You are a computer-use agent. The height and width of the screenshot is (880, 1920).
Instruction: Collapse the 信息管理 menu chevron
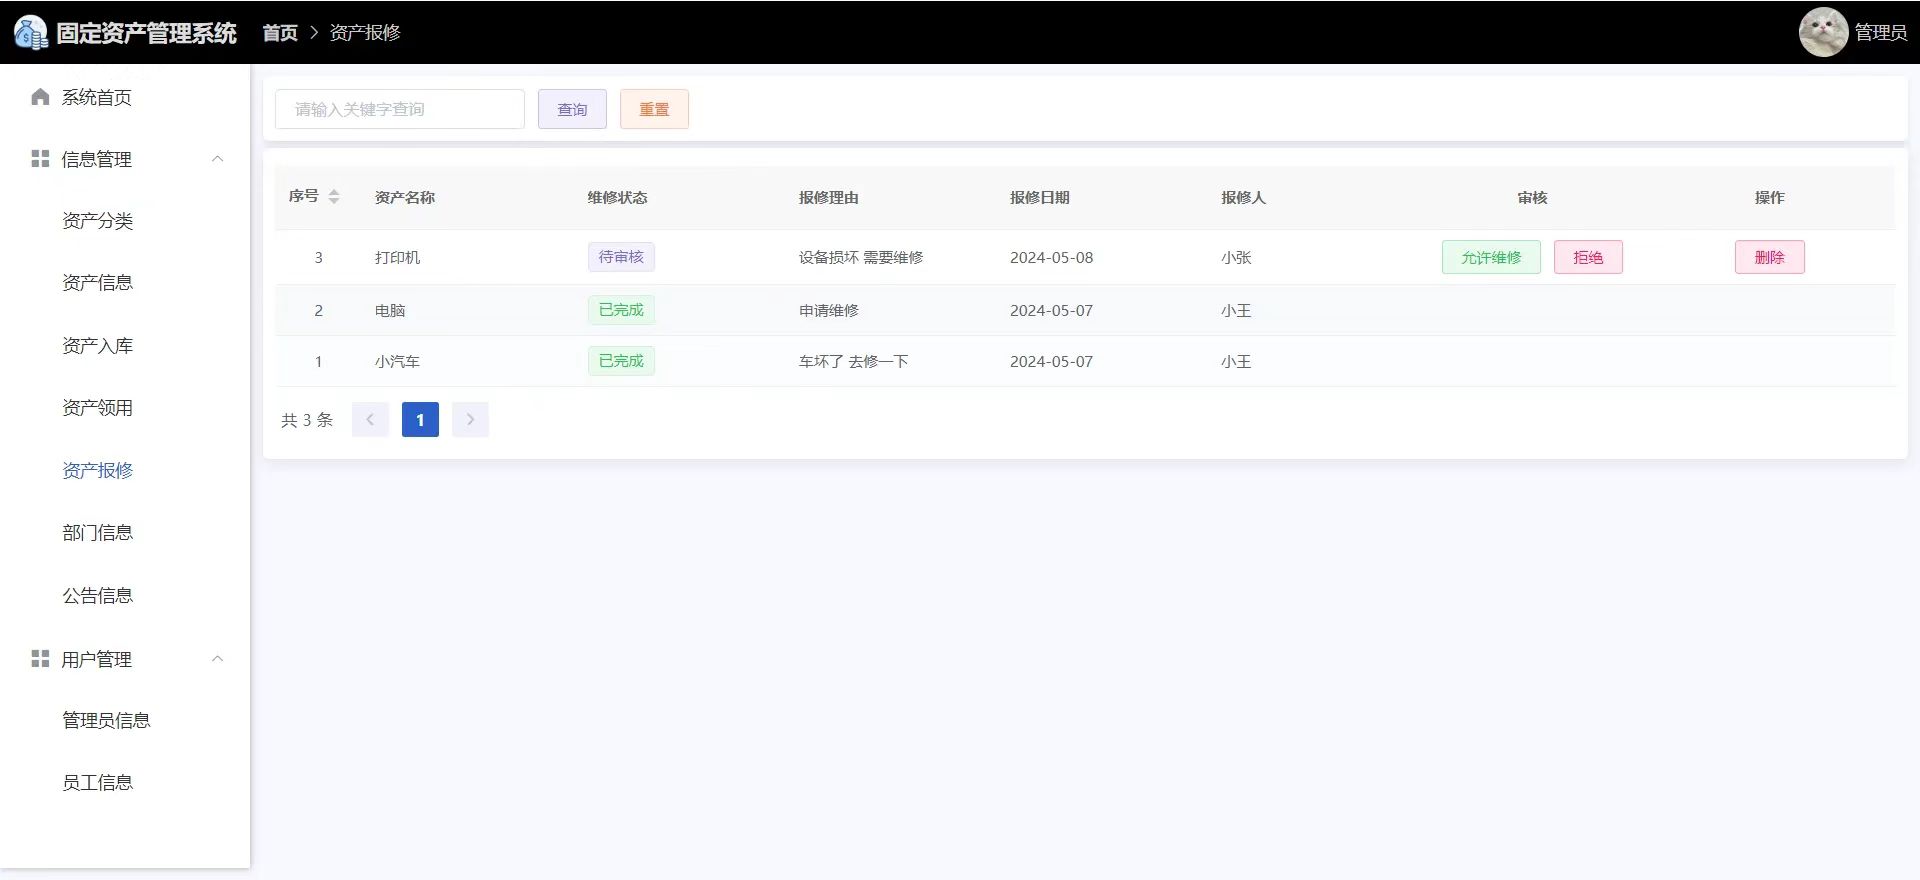(217, 159)
